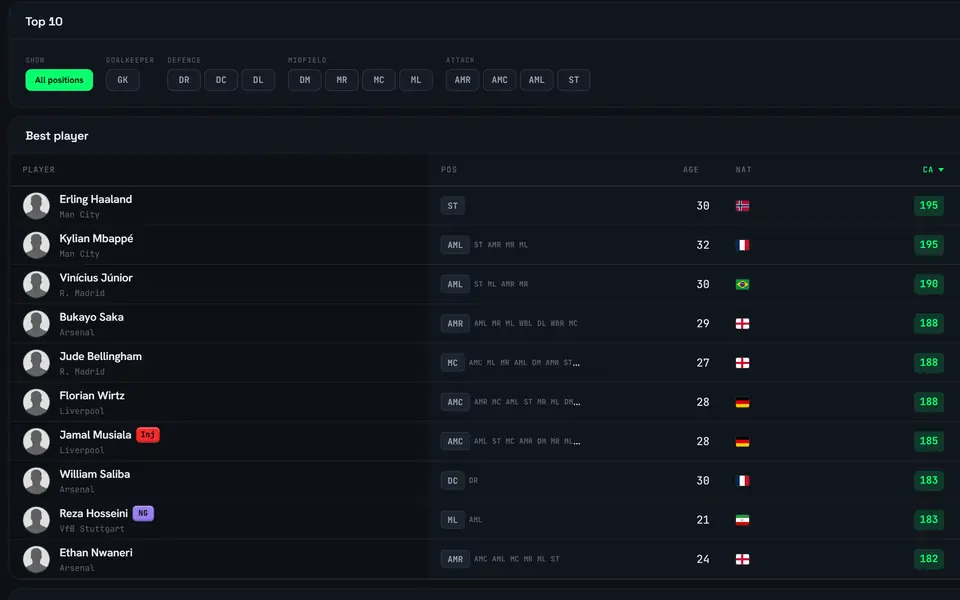Filter by the DL position chip
This screenshot has width=960, height=600.
click(258, 80)
